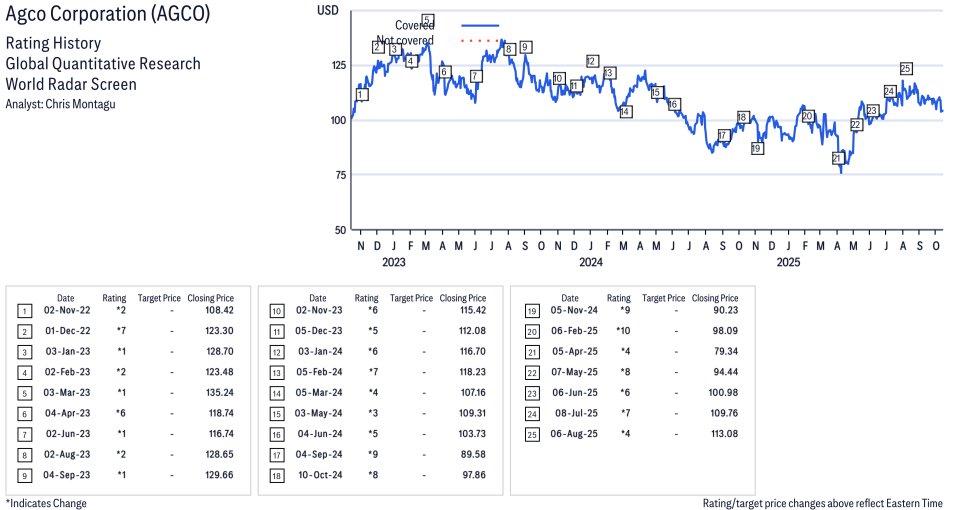Click the boxed number 10 in the rating table
This screenshot has width=954, height=510.
275,311
